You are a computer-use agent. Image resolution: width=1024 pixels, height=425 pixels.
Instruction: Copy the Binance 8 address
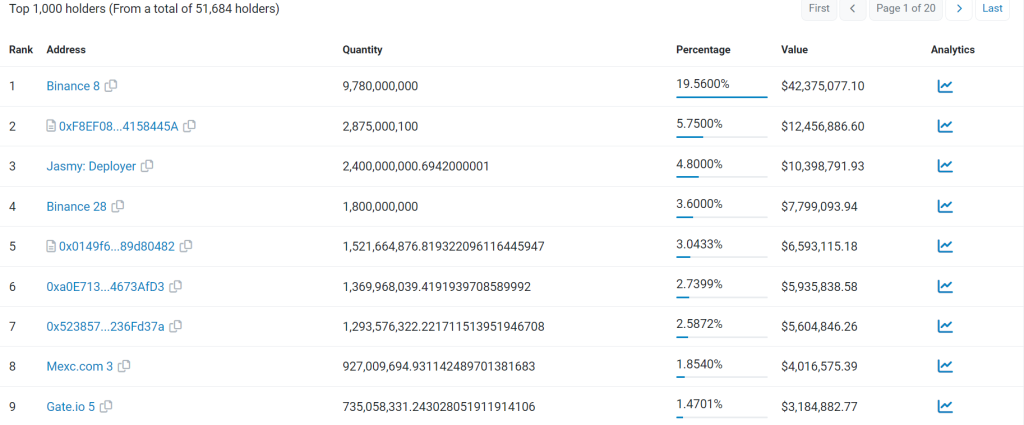pyautogui.click(x=112, y=86)
